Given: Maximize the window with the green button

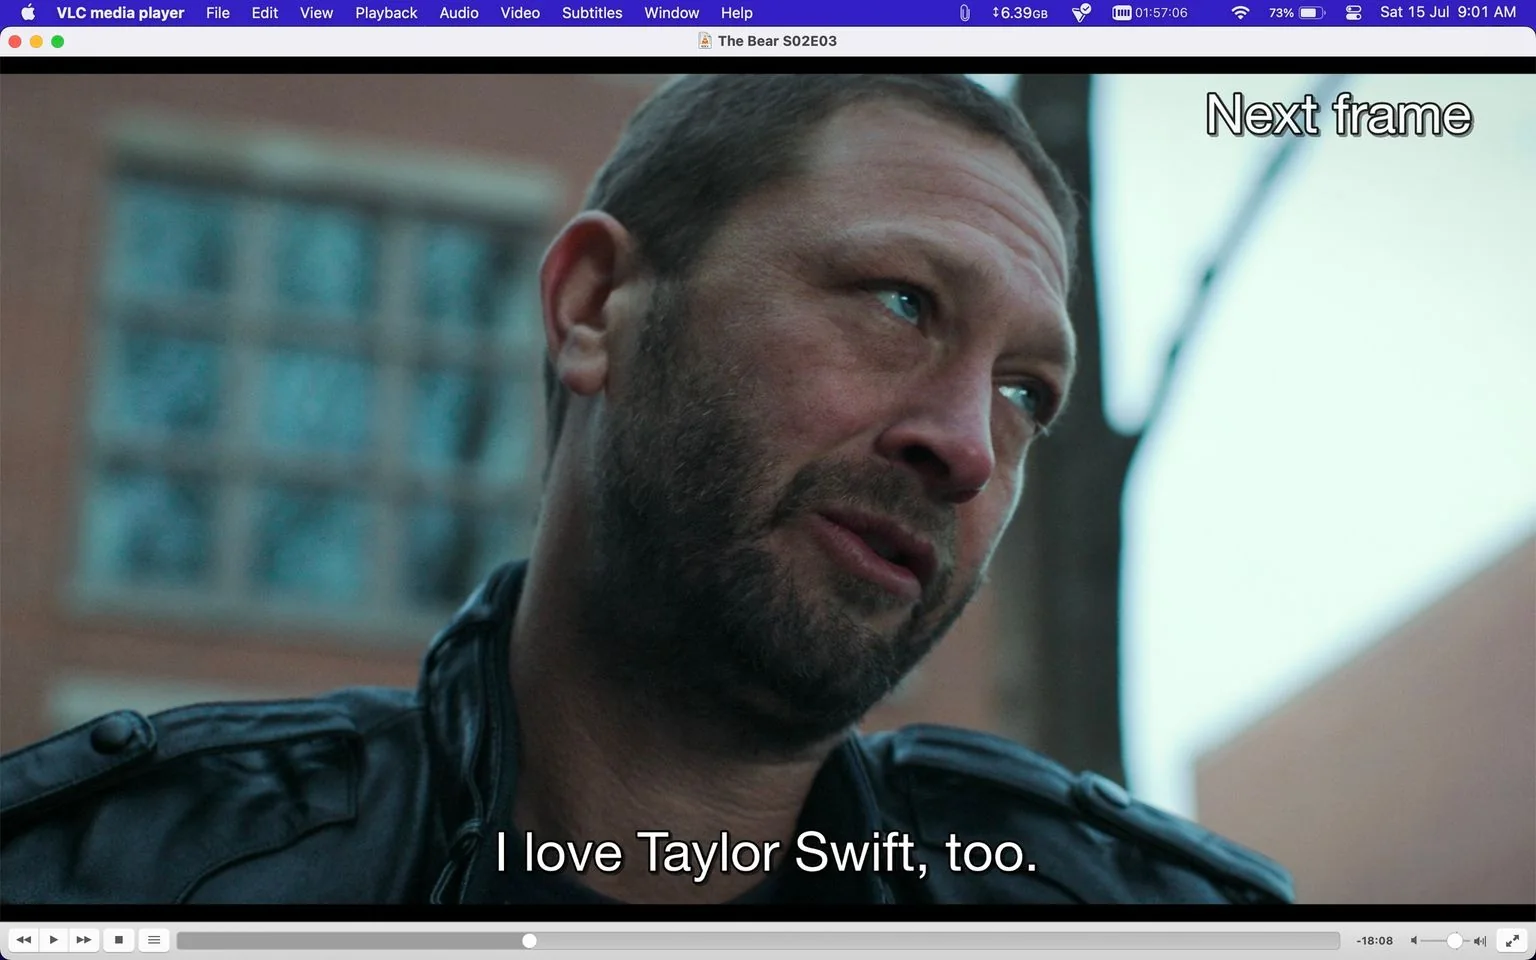Looking at the screenshot, I should tap(57, 41).
